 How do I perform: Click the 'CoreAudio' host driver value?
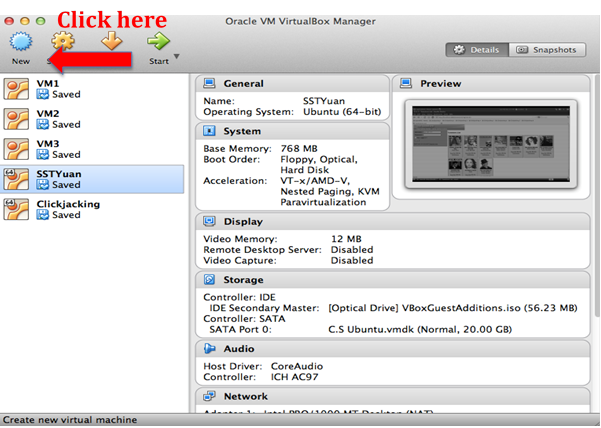coord(297,366)
